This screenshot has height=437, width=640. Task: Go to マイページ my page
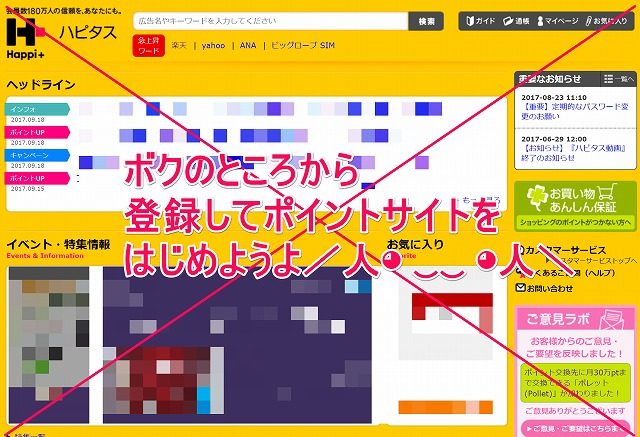point(557,21)
